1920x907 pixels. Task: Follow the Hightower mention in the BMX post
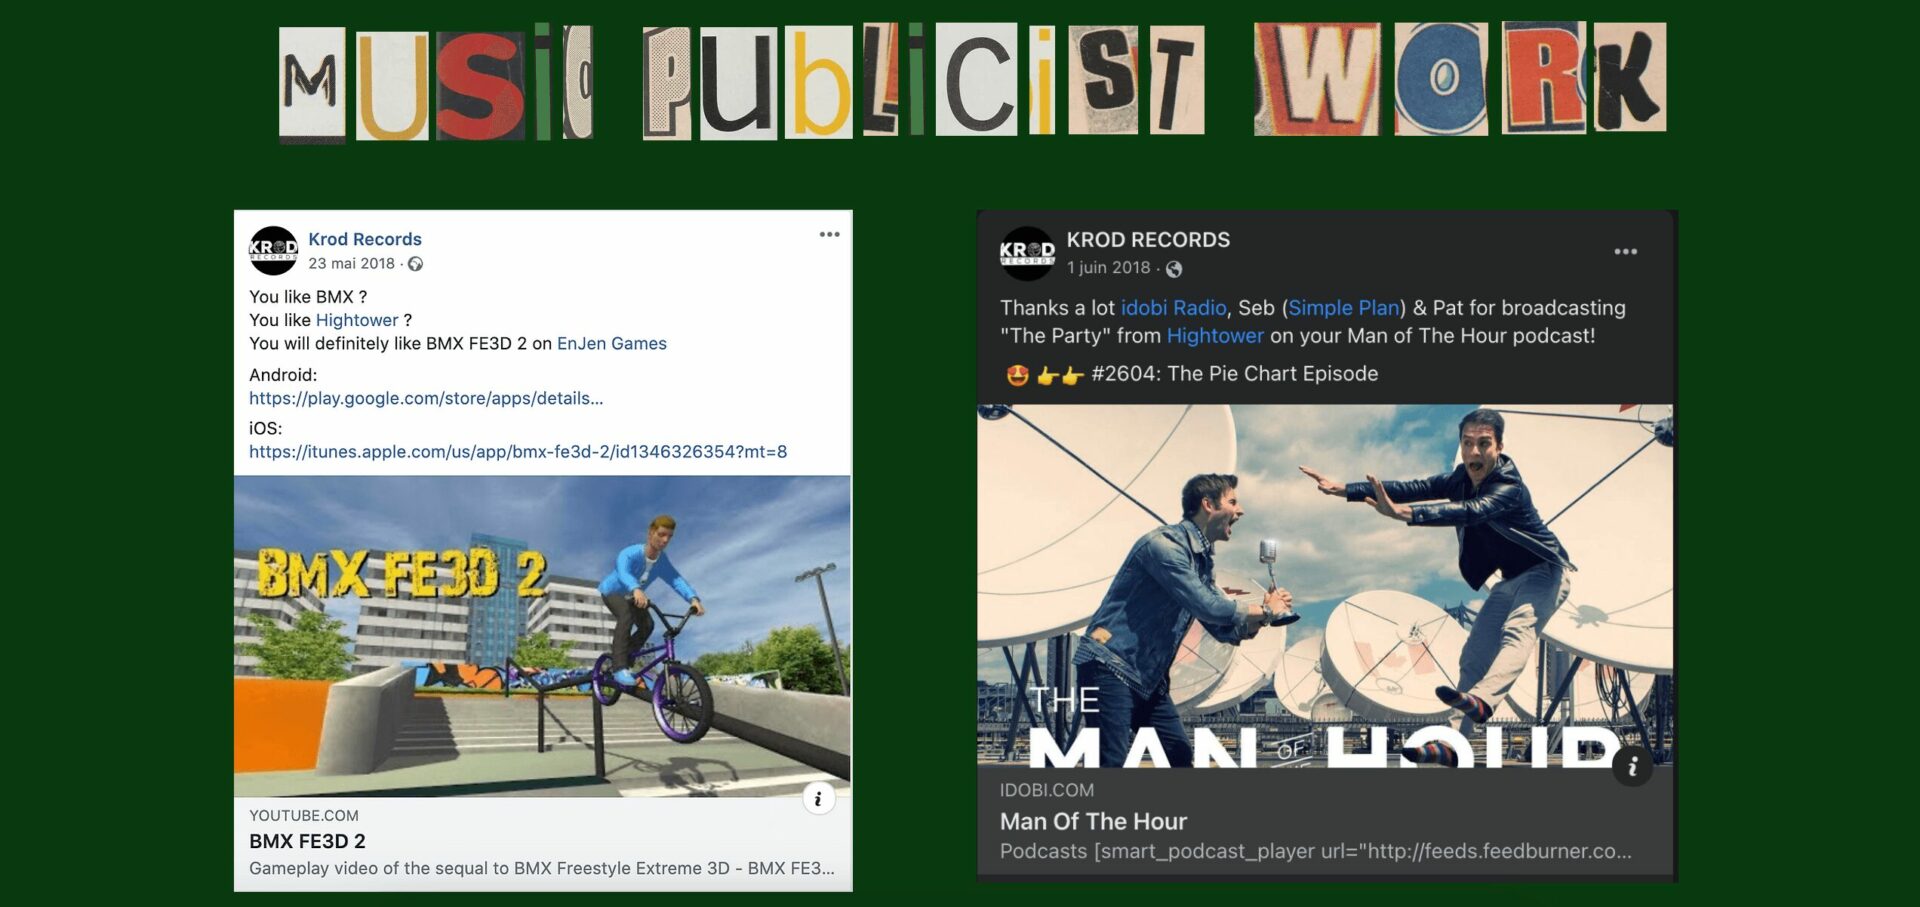coord(357,320)
